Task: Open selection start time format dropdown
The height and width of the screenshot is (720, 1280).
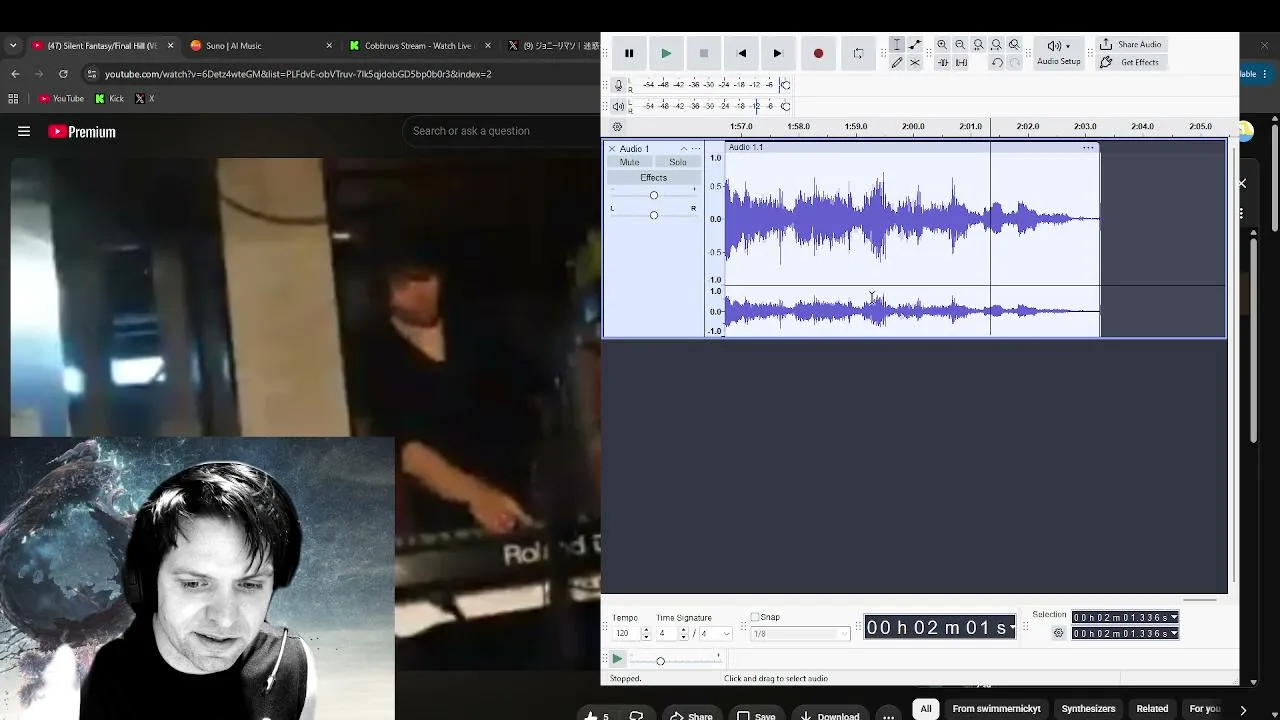Action: point(1174,618)
